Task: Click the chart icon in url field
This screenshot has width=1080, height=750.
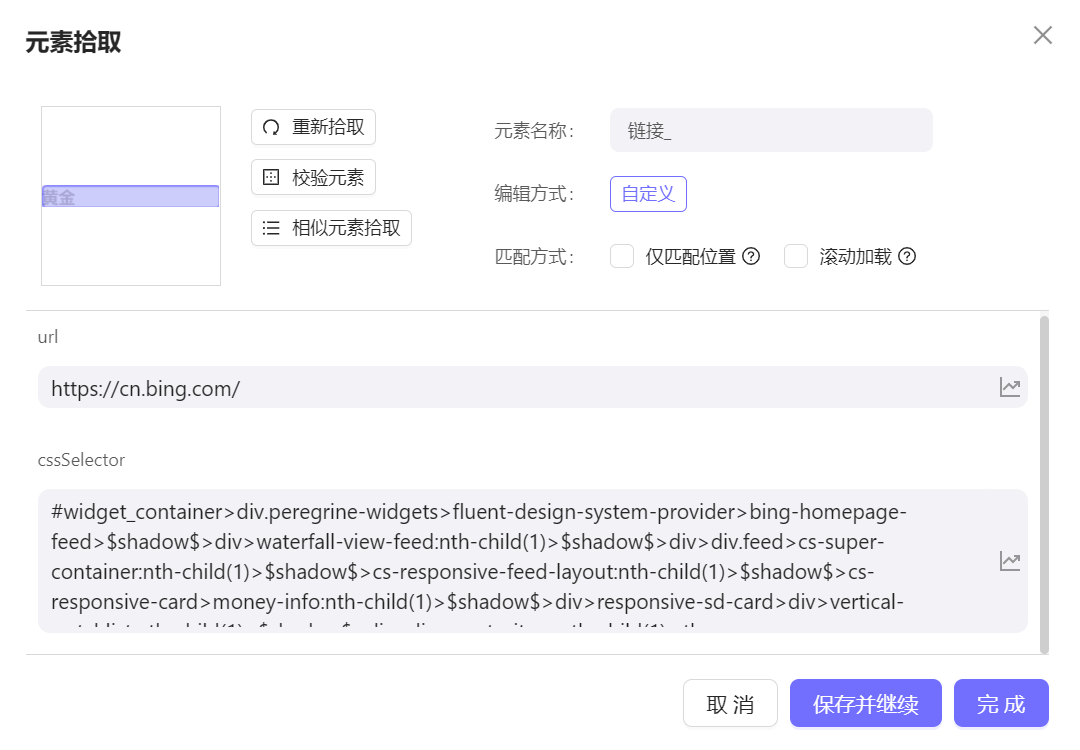Action: click(1010, 387)
